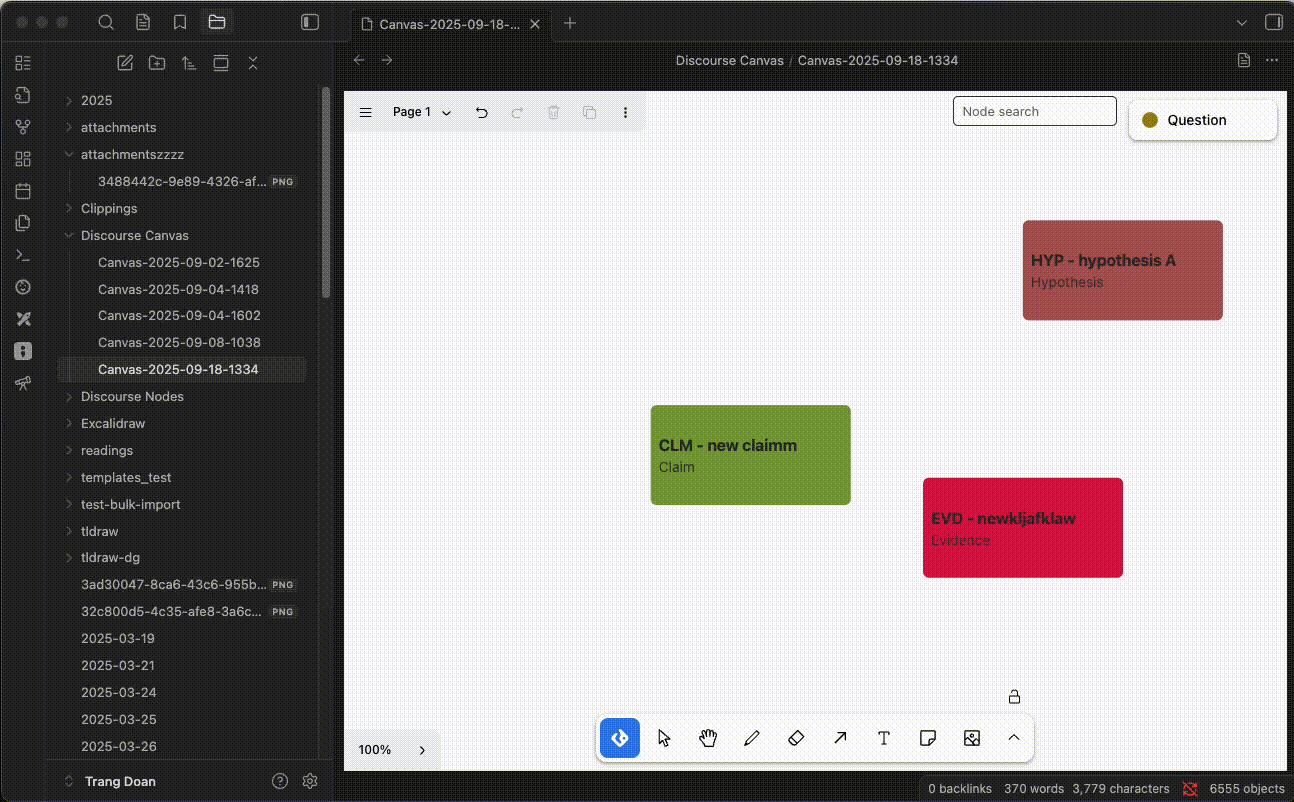The height and width of the screenshot is (802, 1294).
Task: Select the Sticky note tool
Action: [x=928, y=738]
